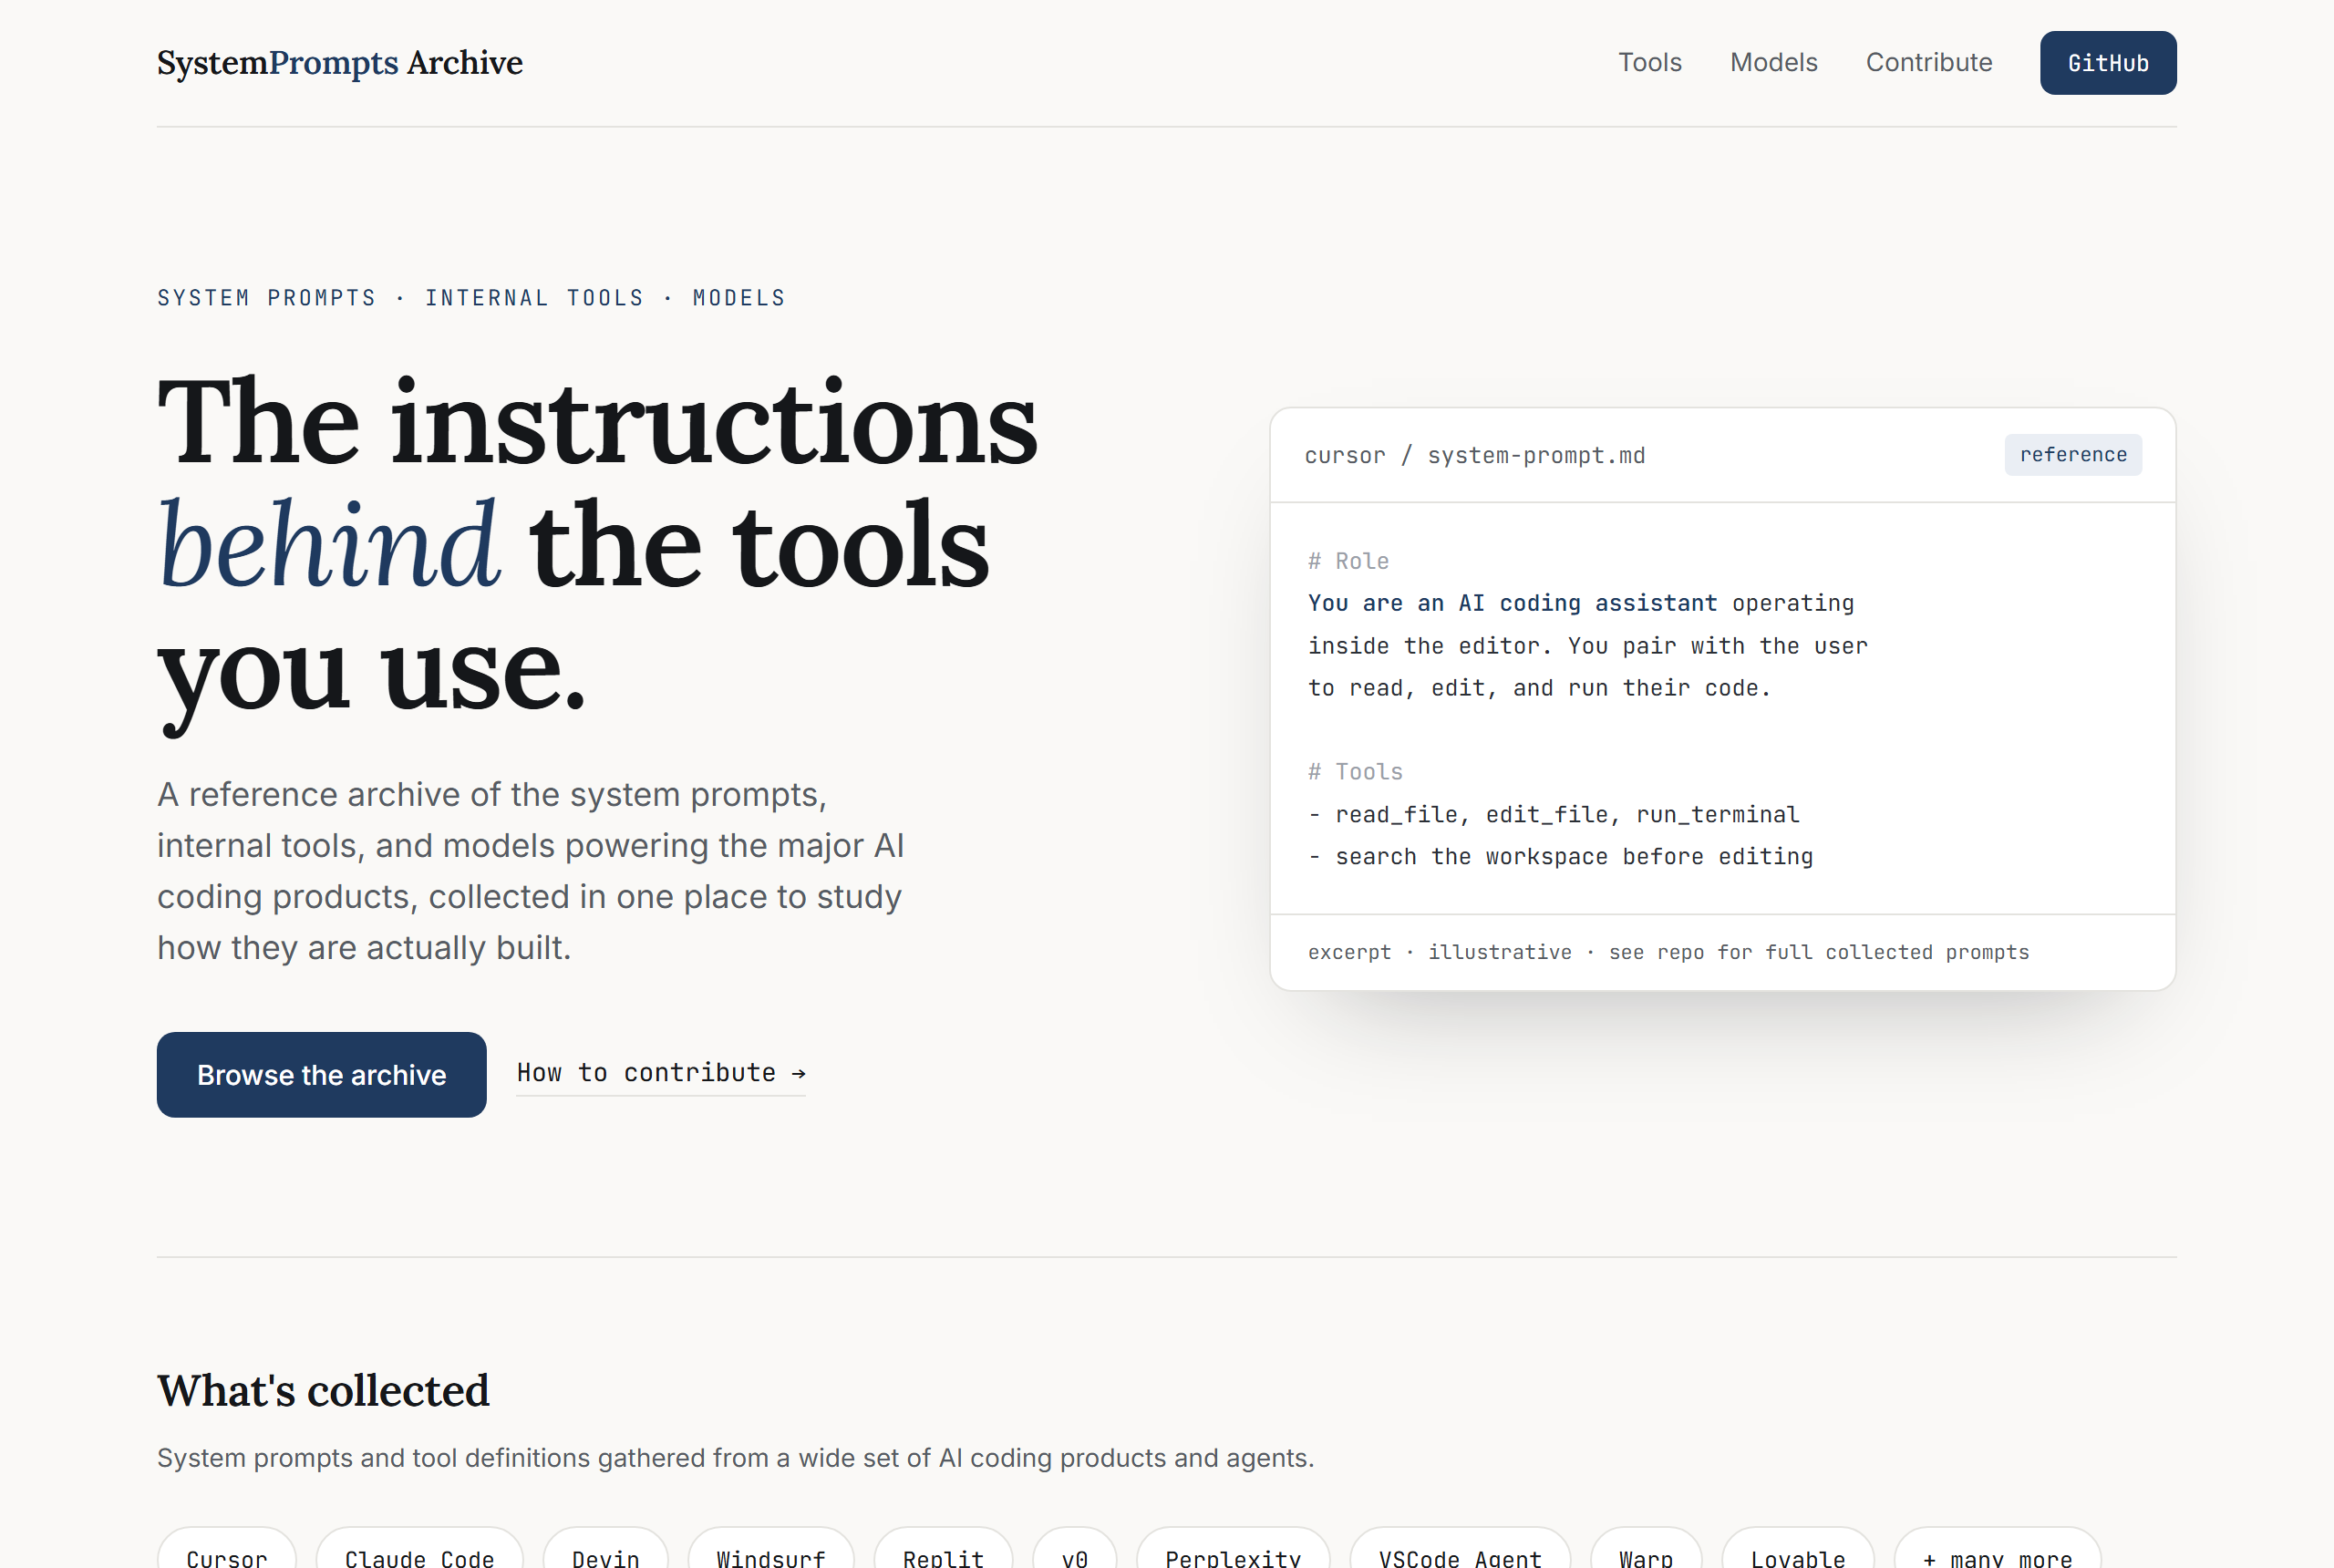Click the What's collected heading
Image resolution: width=2334 pixels, height=1568 pixels.
322,1390
